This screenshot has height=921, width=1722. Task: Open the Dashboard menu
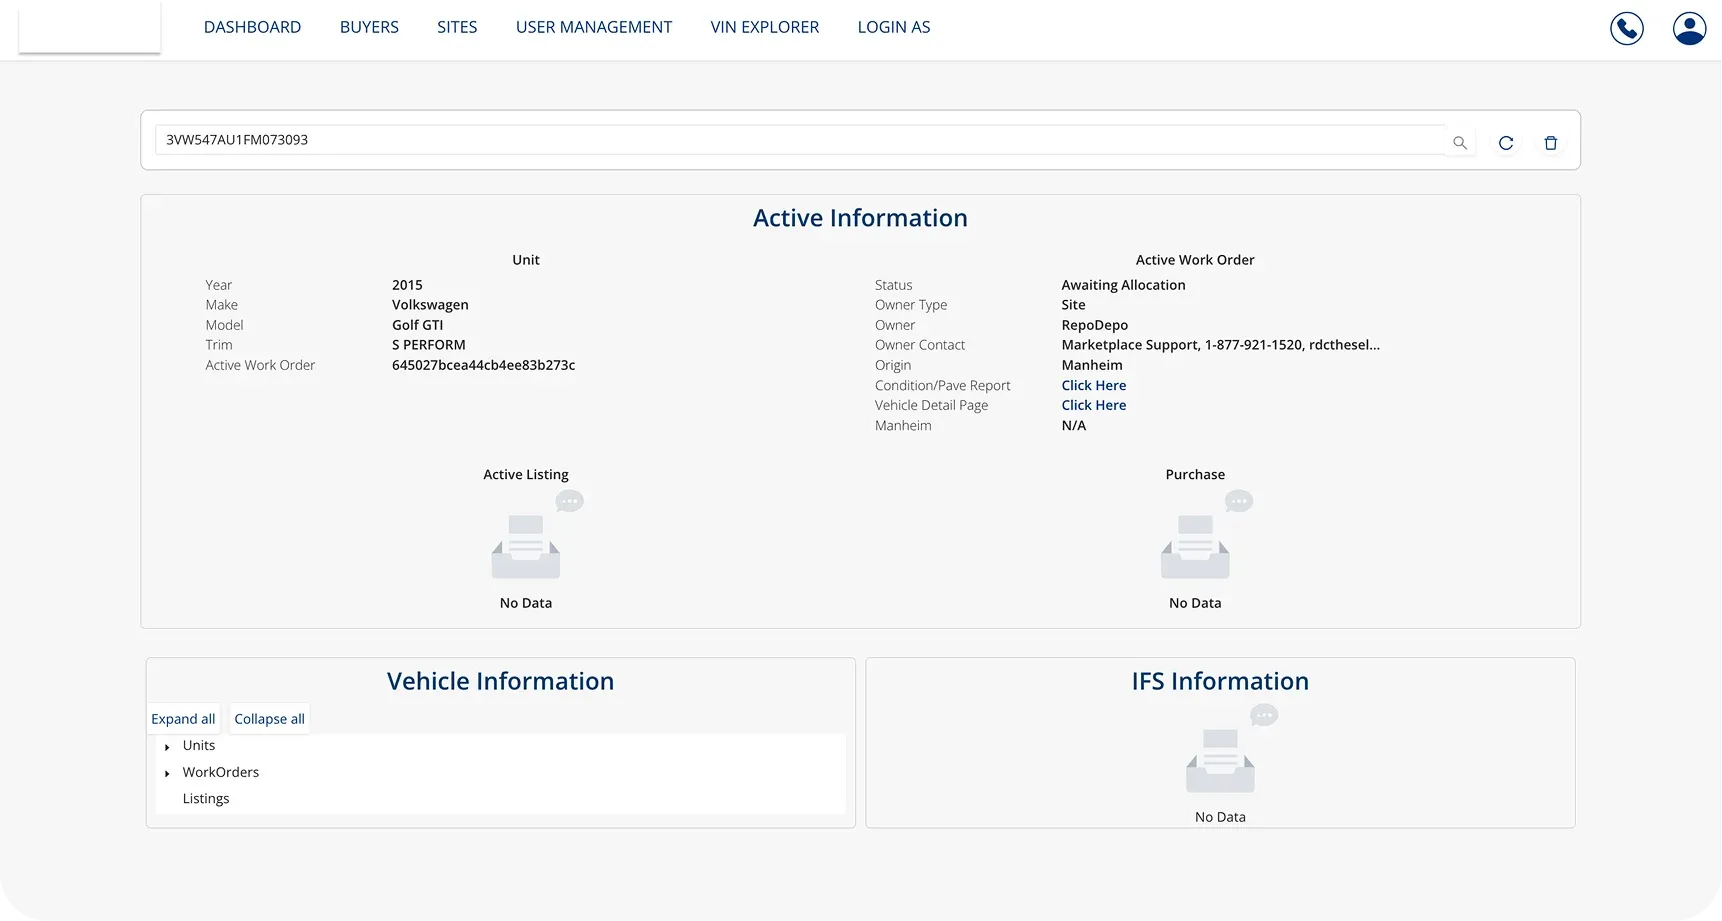(x=252, y=27)
